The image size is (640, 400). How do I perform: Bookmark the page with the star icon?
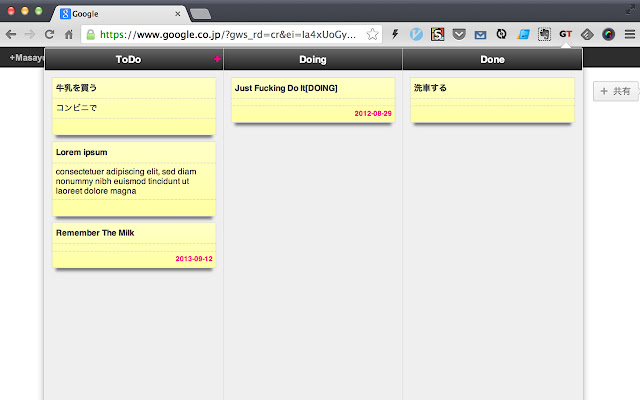372,34
